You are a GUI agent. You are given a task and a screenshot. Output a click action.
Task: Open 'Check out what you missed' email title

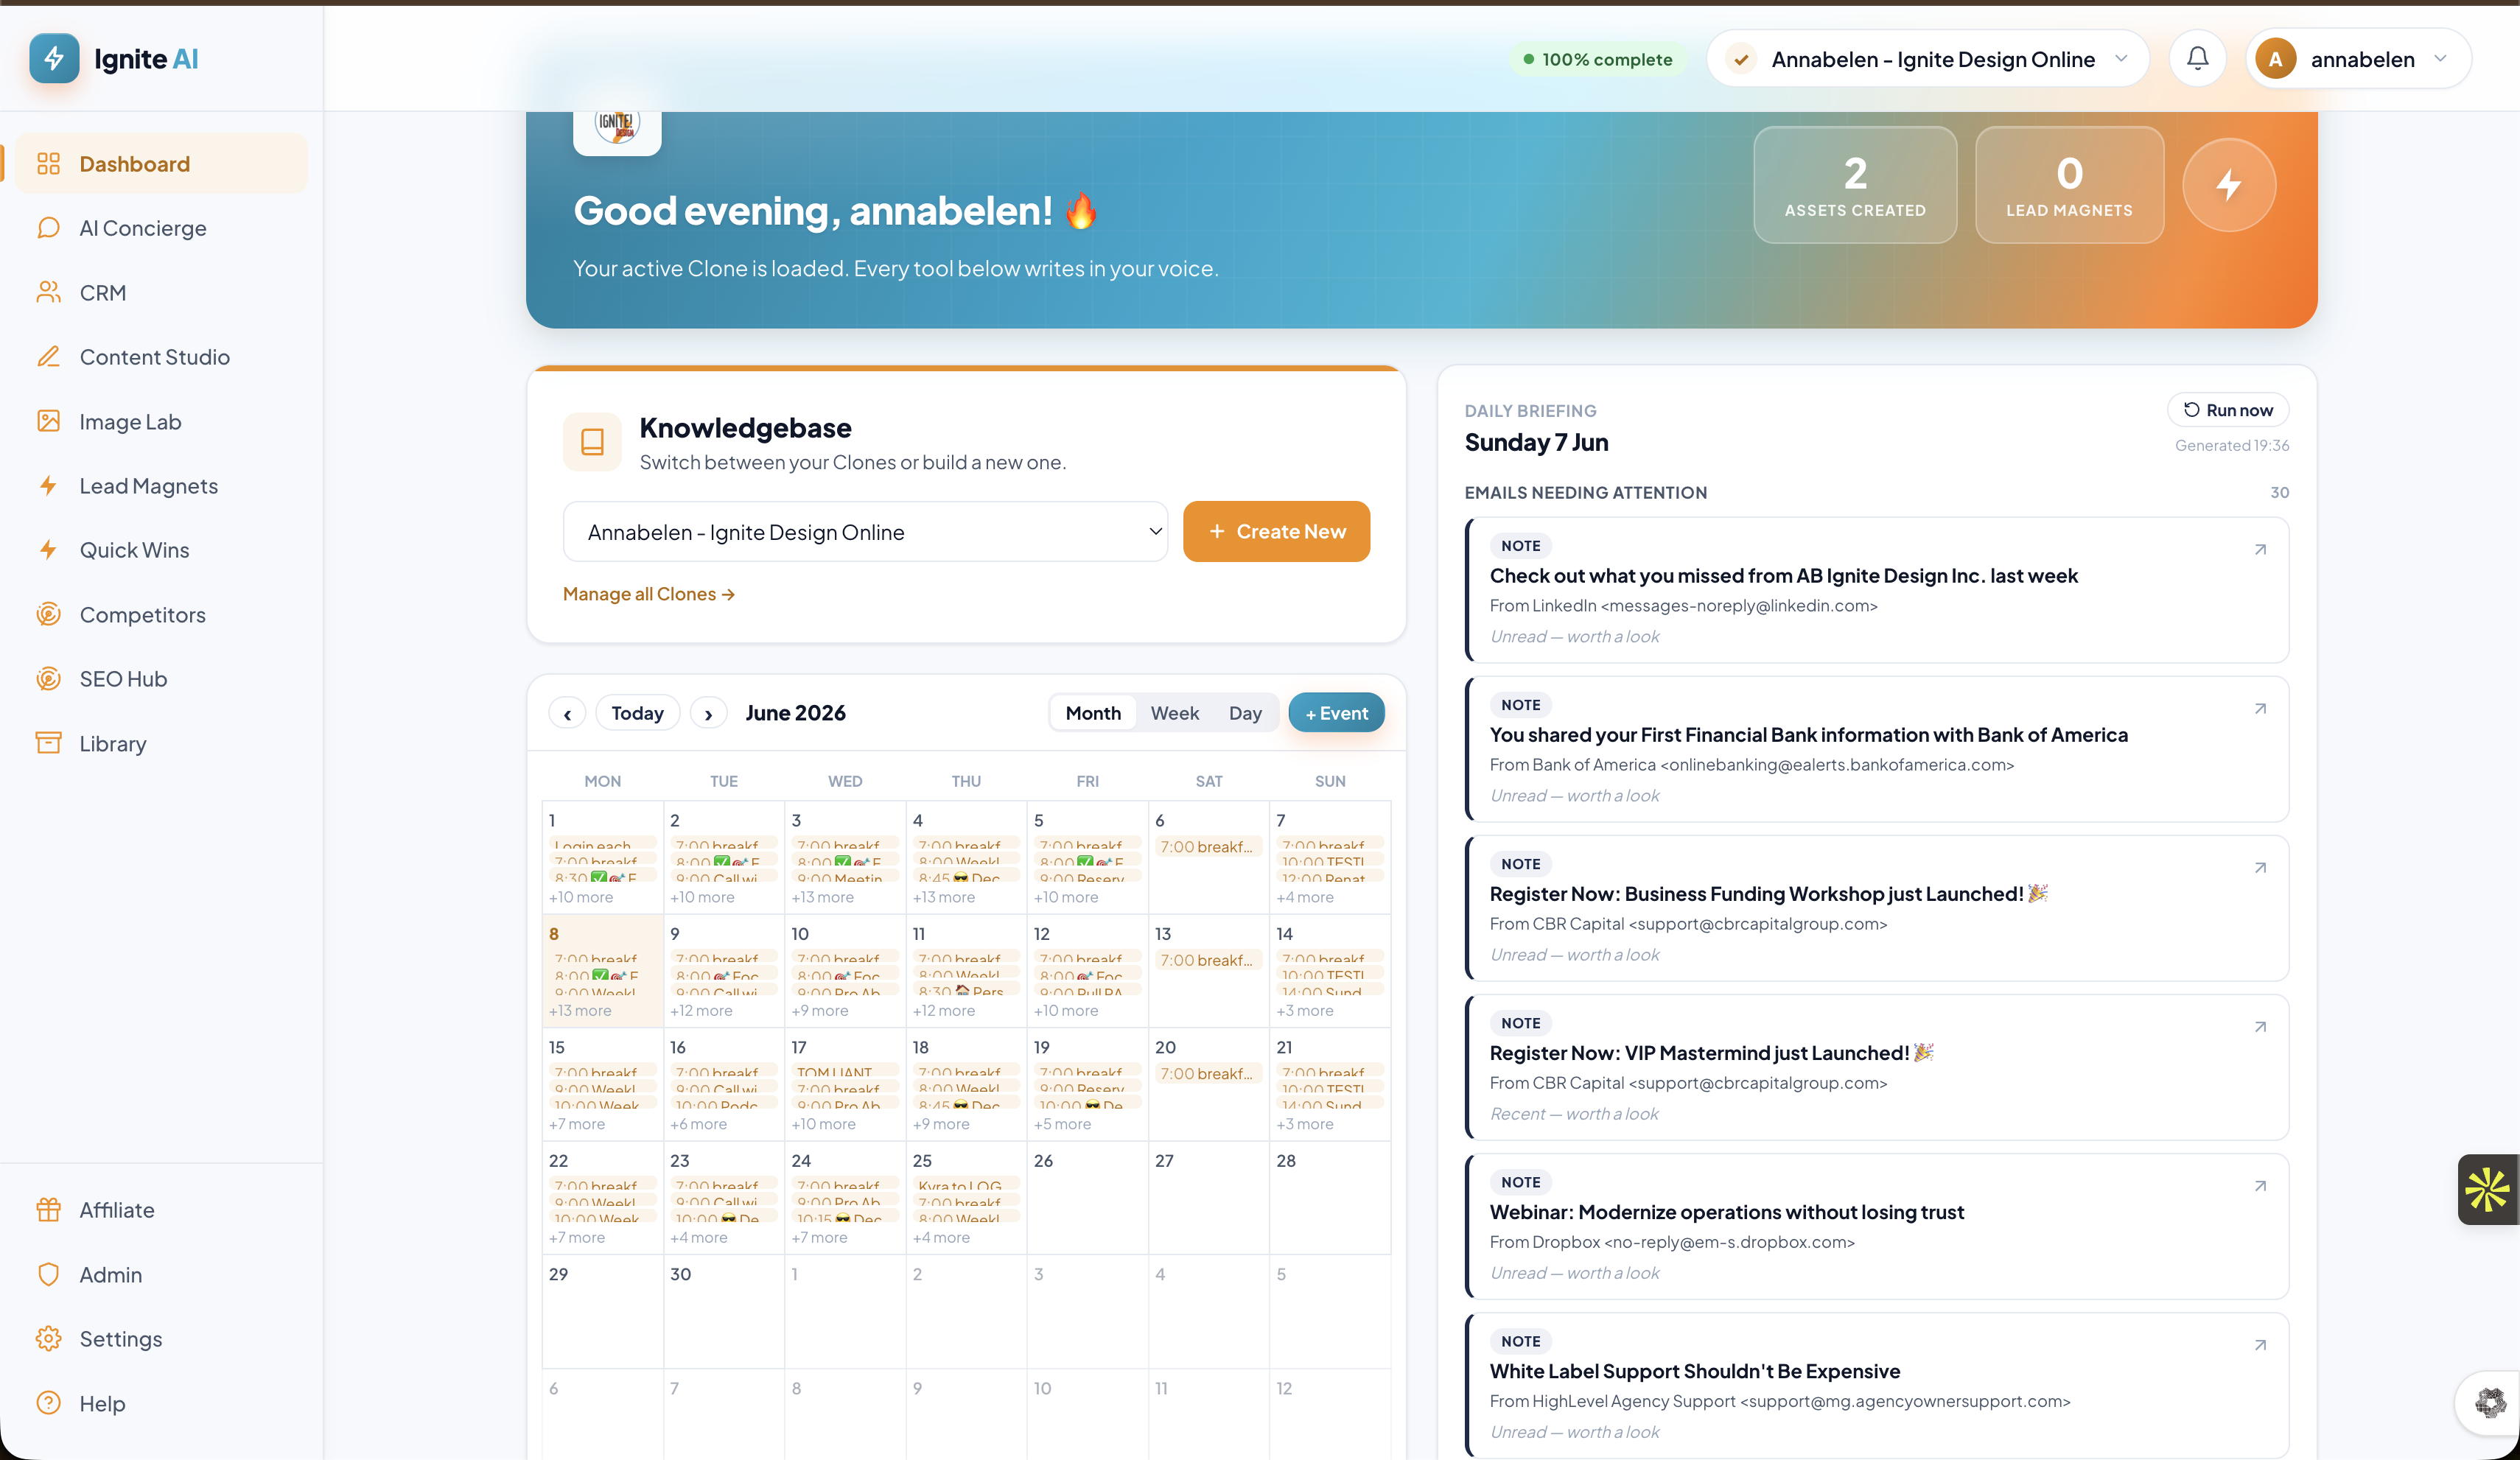pyautogui.click(x=1783, y=576)
